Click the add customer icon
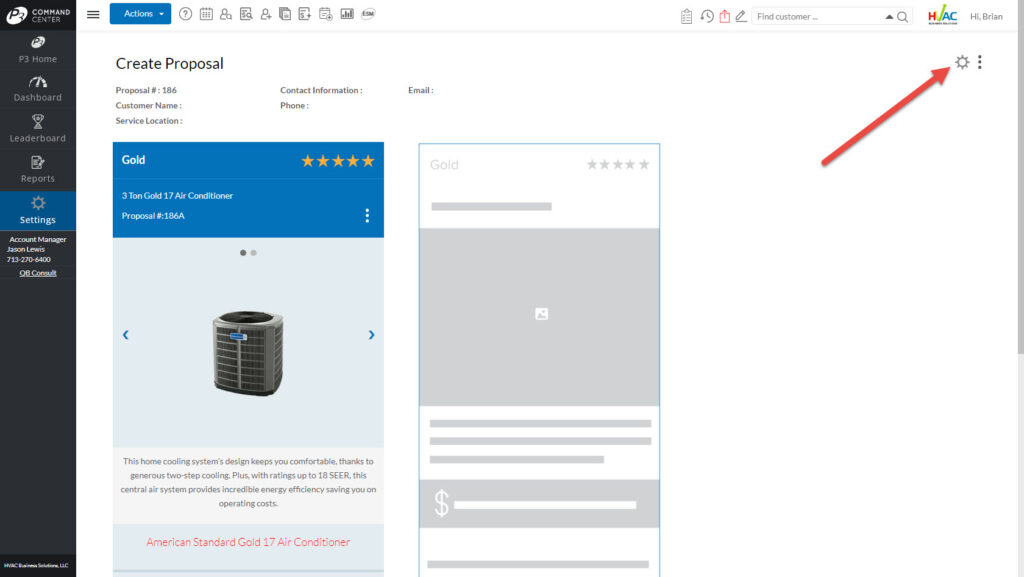The width and height of the screenshot is (1024, 577). [x=266, y=14]
